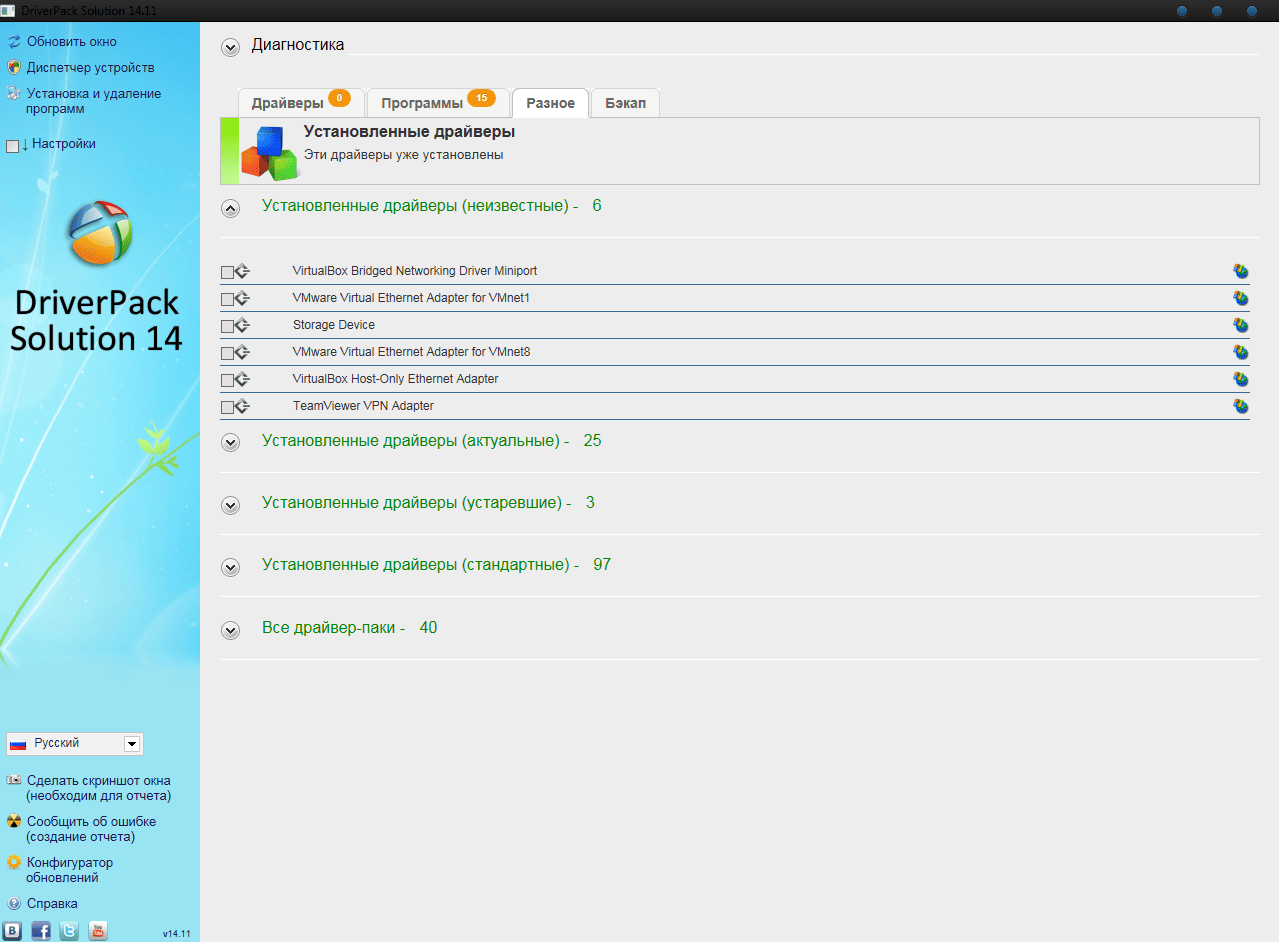Screen dimensions: 1279x942
Task: Click the VKontakte social icon
Action: point(13,930)
